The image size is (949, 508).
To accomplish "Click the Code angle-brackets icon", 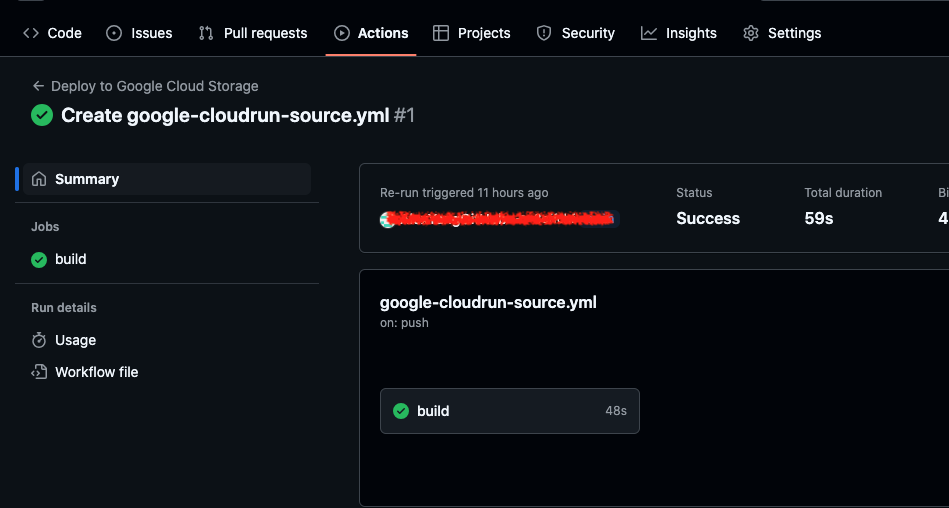I will pos(31,33).
